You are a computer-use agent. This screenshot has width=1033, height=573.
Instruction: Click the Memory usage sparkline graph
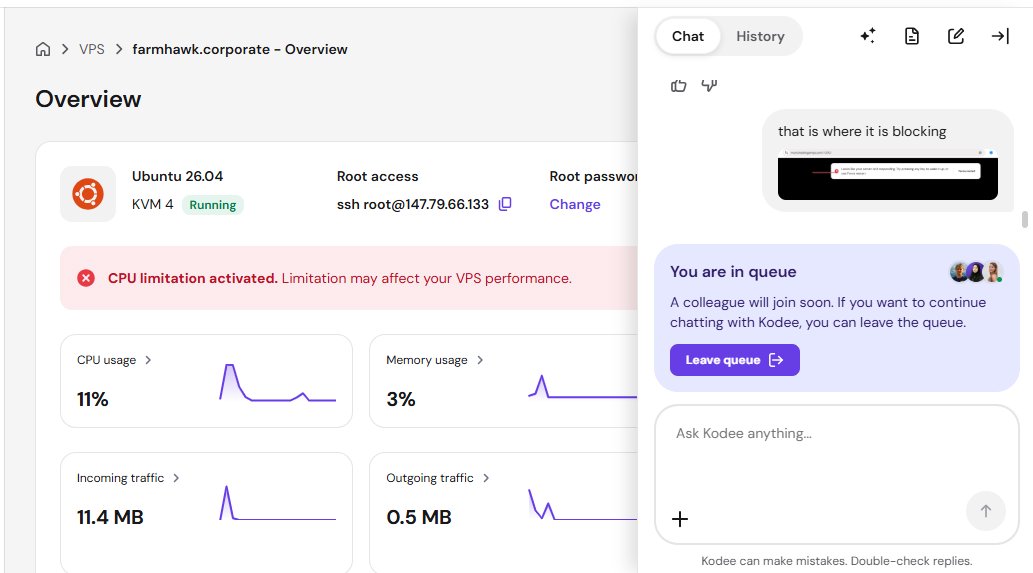coord(582,386)
